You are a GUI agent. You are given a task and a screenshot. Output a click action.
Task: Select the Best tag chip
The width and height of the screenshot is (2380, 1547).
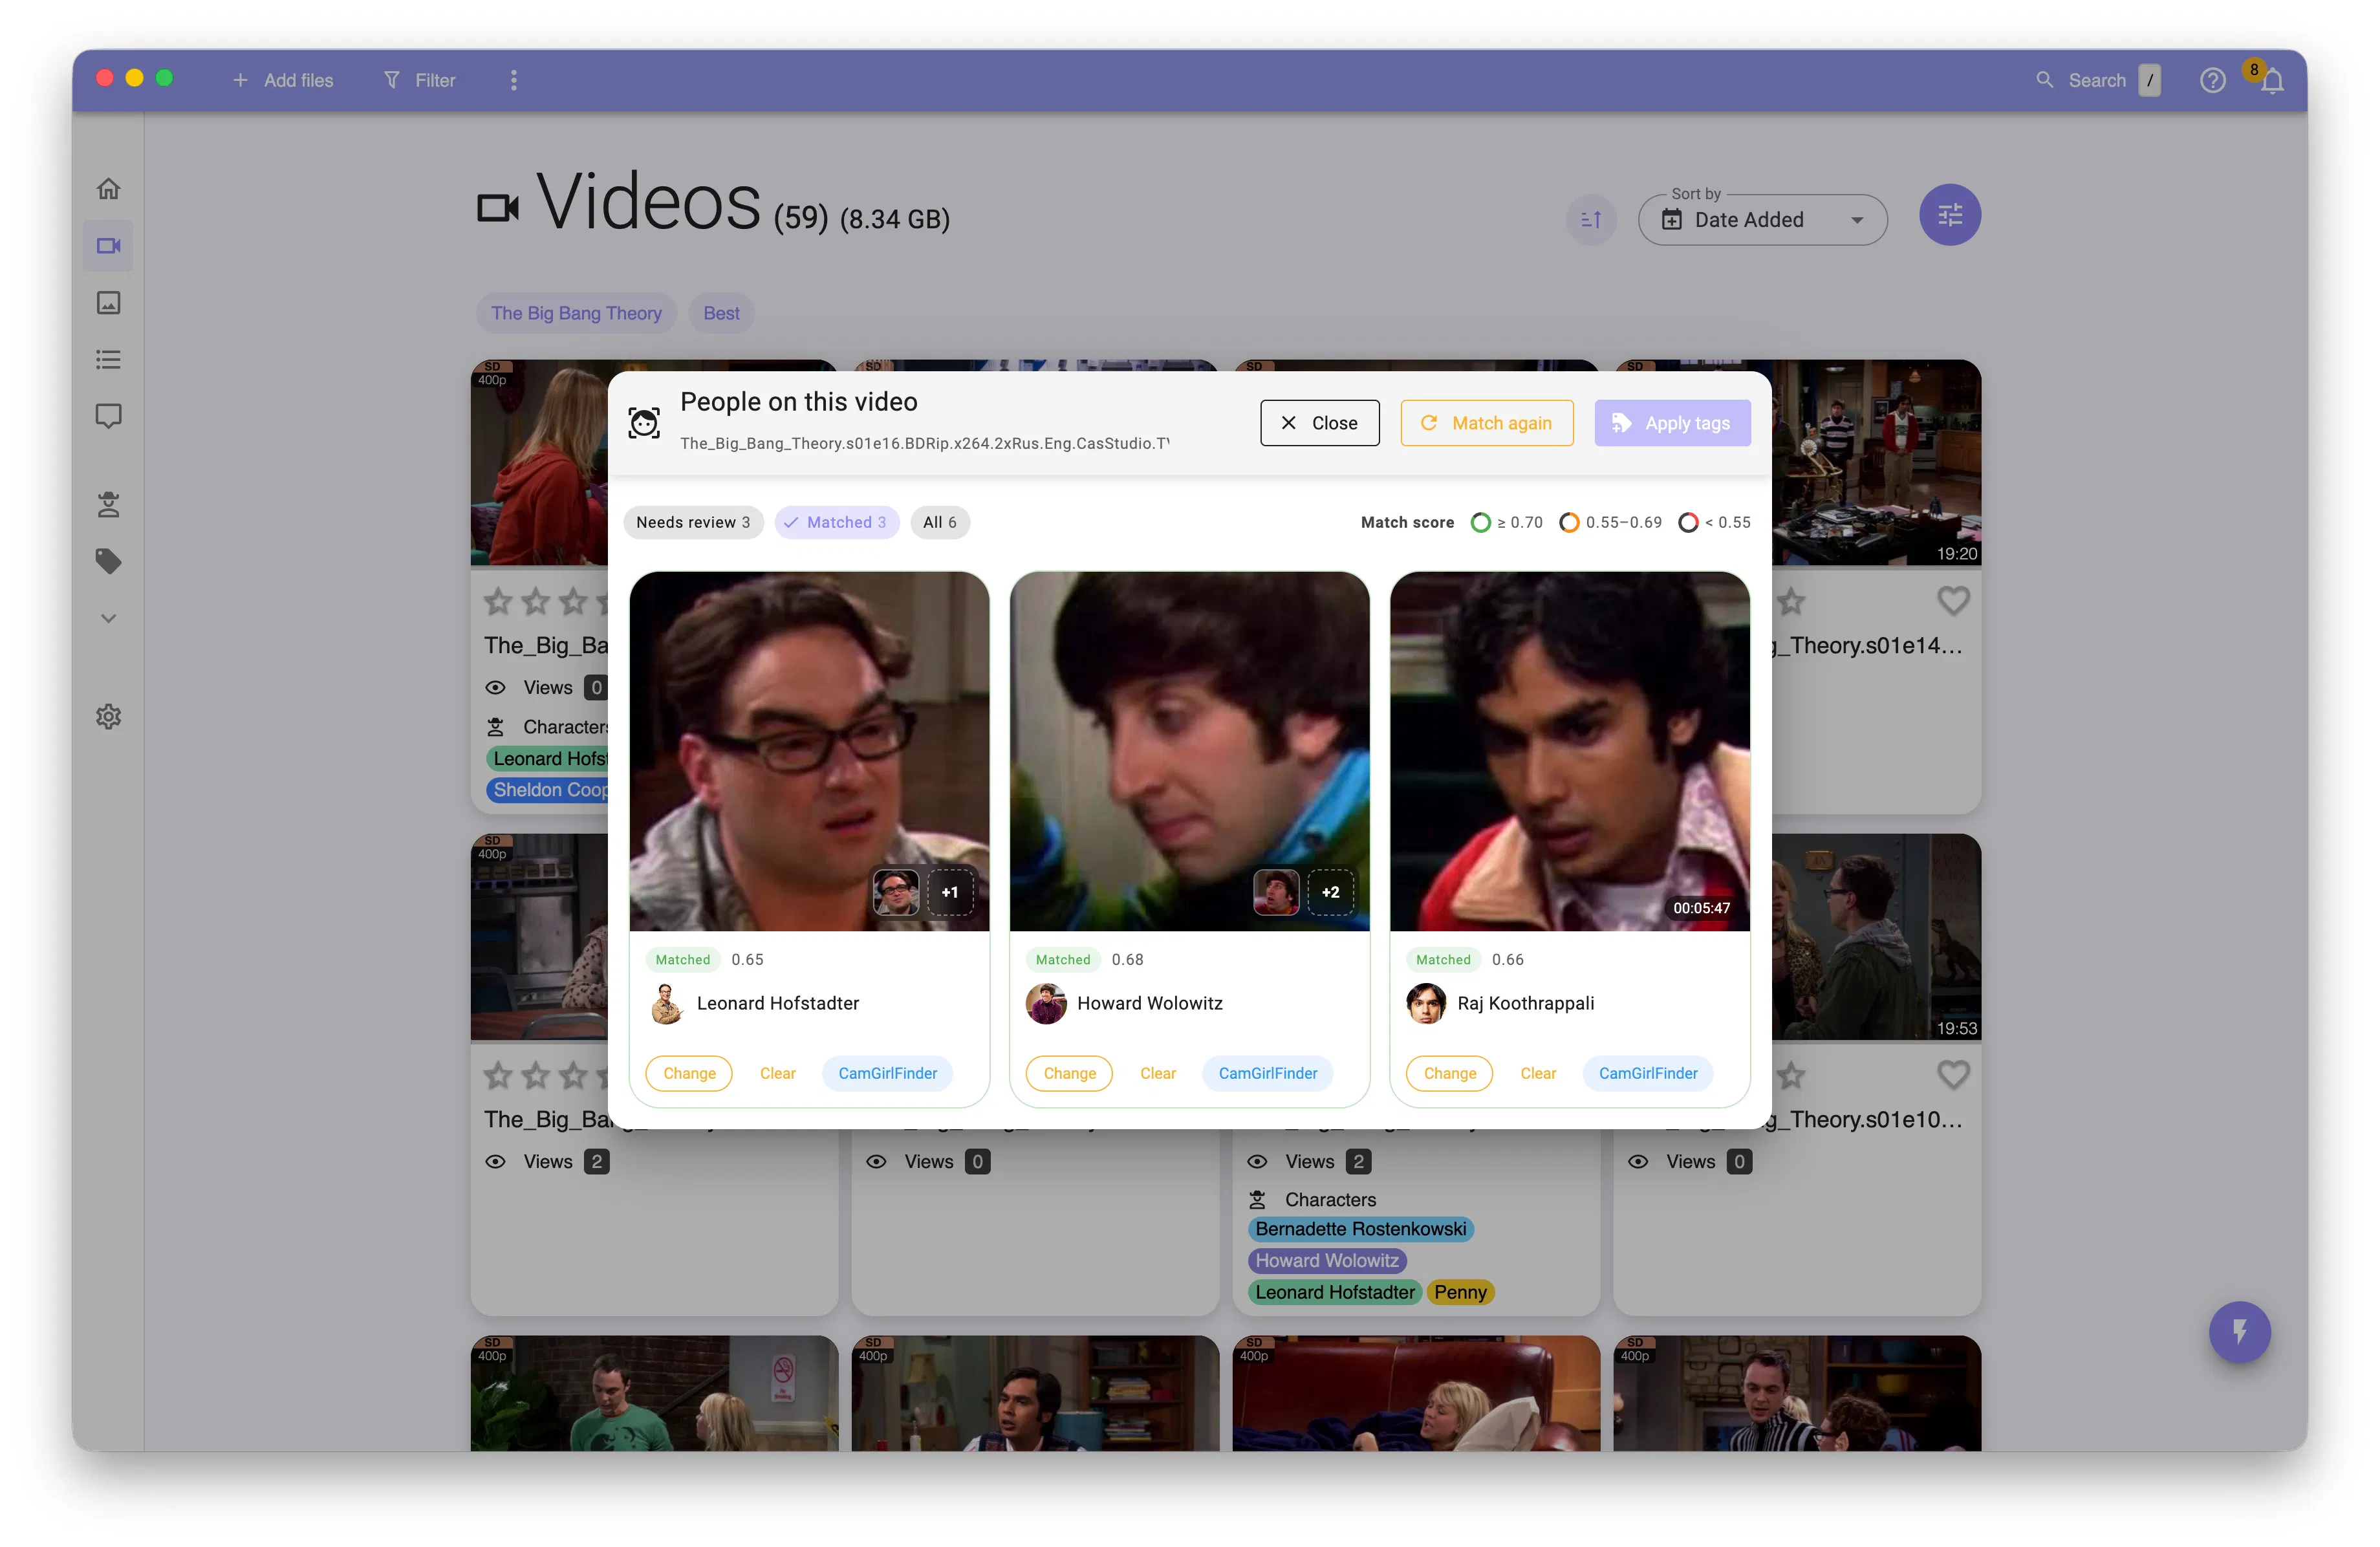721,313
